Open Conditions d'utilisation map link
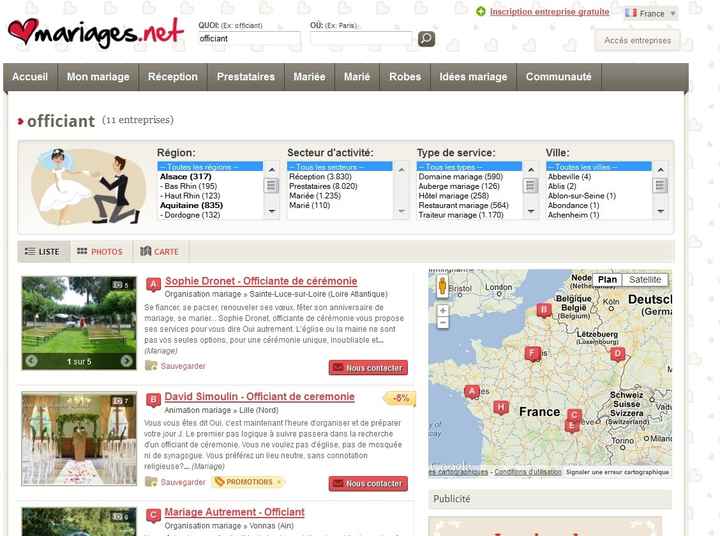This screenshot has height=536, width=720. (528, 472)
